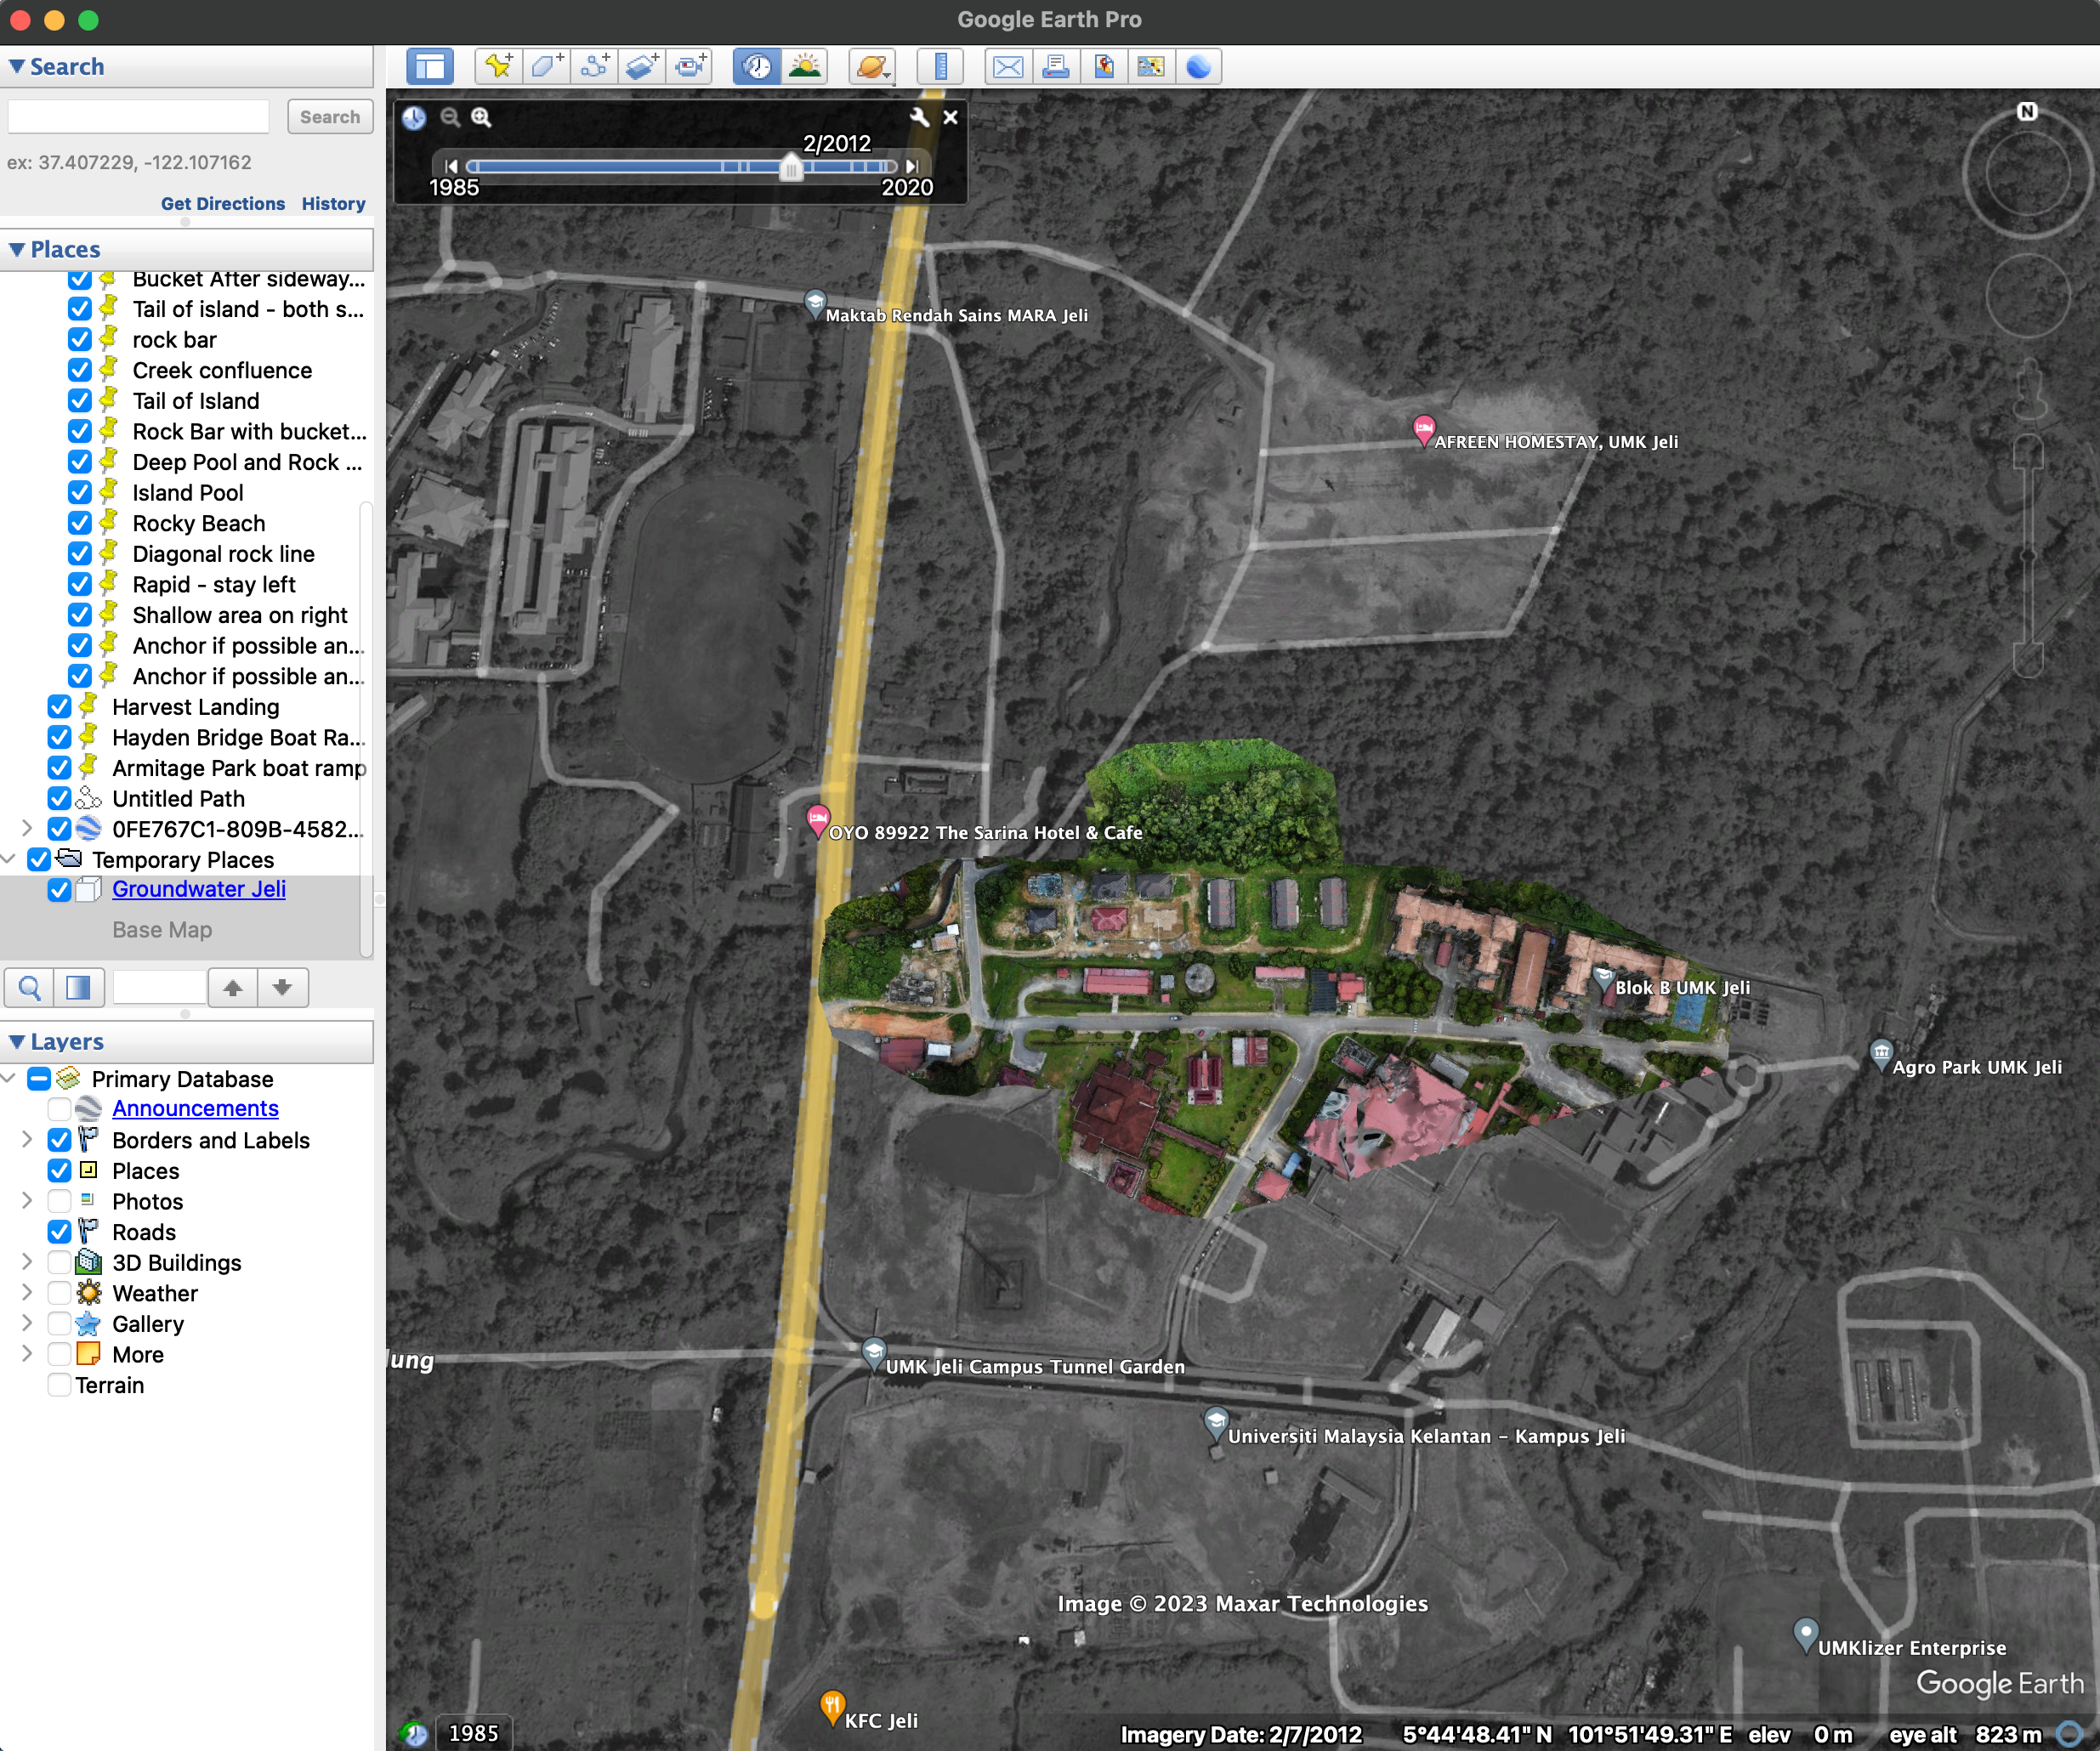Add an image overlay
Viewport: 2100px width, 1751px height.
coord(642,67)
